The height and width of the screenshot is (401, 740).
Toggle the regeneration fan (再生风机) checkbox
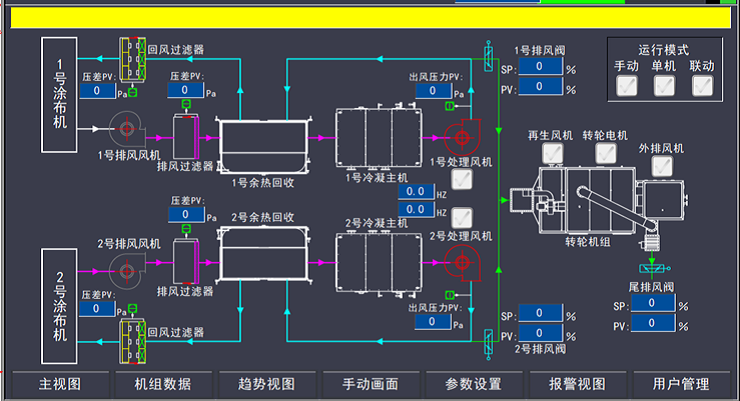pyautogui.click(x=551, y=153)
